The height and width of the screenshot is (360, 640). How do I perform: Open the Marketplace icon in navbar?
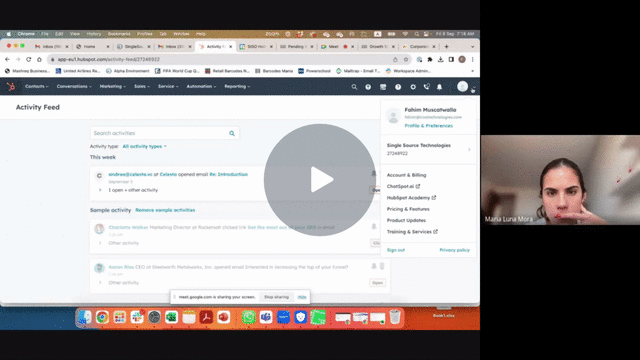(x=383, y=87)
